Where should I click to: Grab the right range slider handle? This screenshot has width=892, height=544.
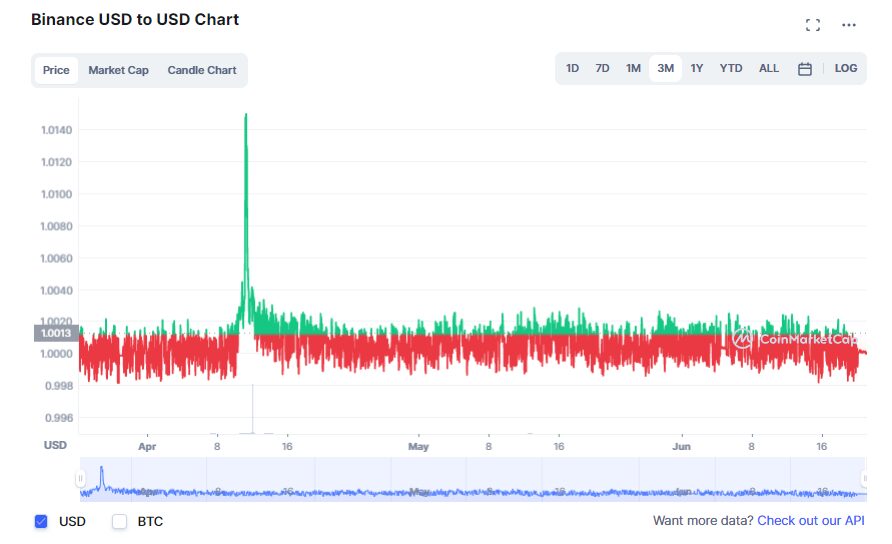click(864, 479)
